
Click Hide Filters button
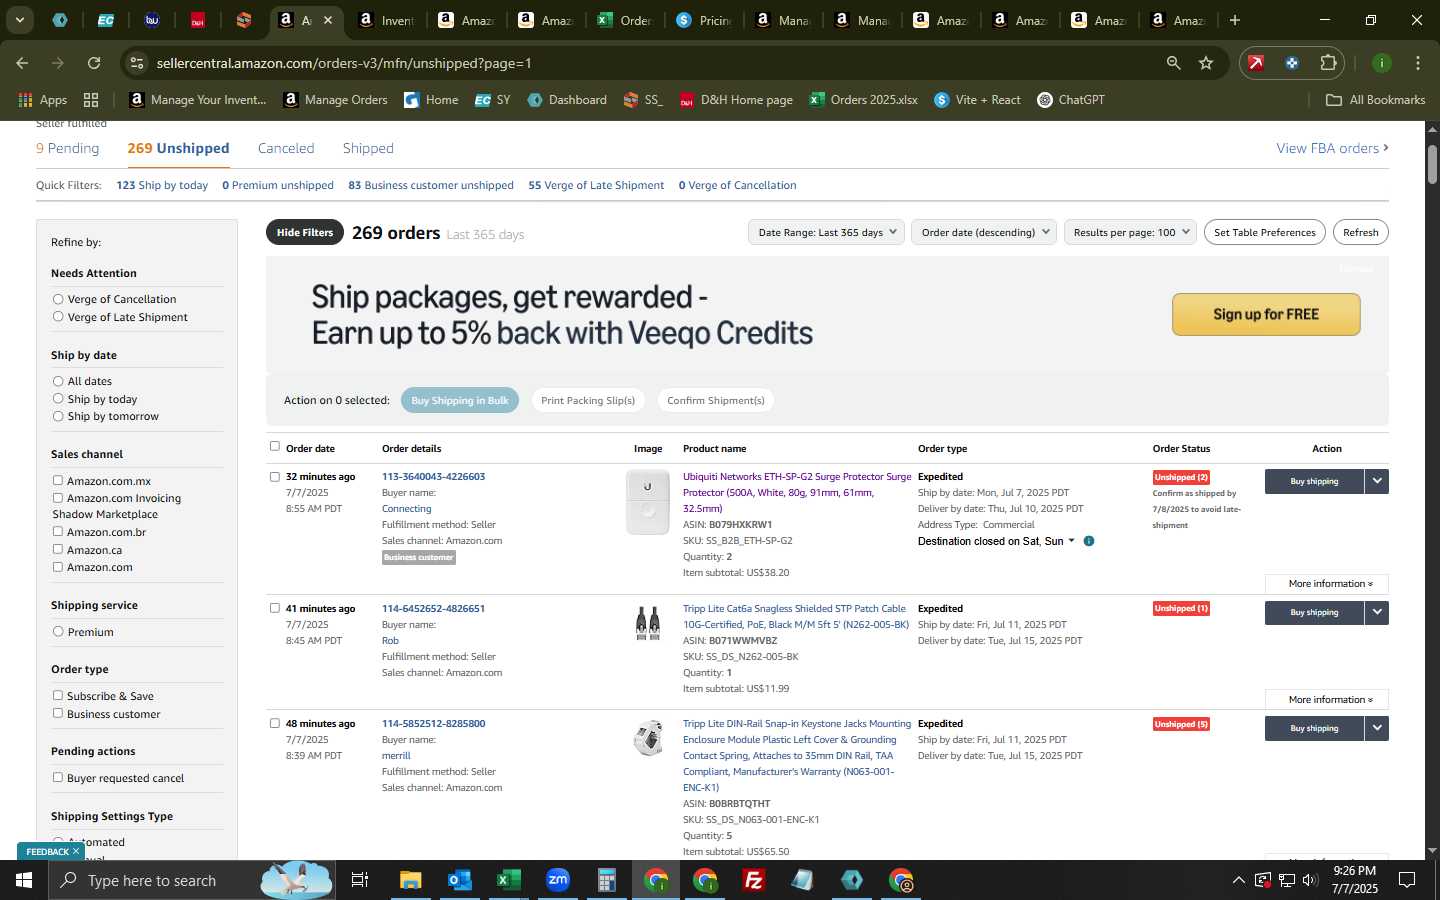pyautogui.click(x=305, y=232)
